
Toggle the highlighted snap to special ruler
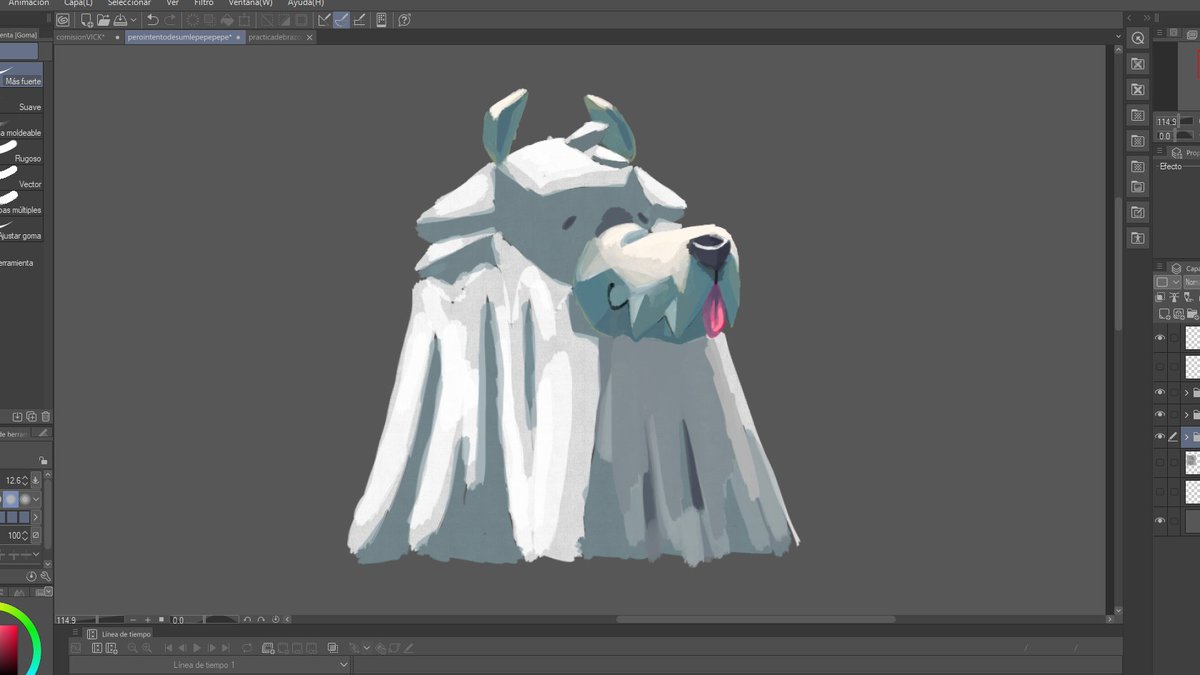(342, 19)
